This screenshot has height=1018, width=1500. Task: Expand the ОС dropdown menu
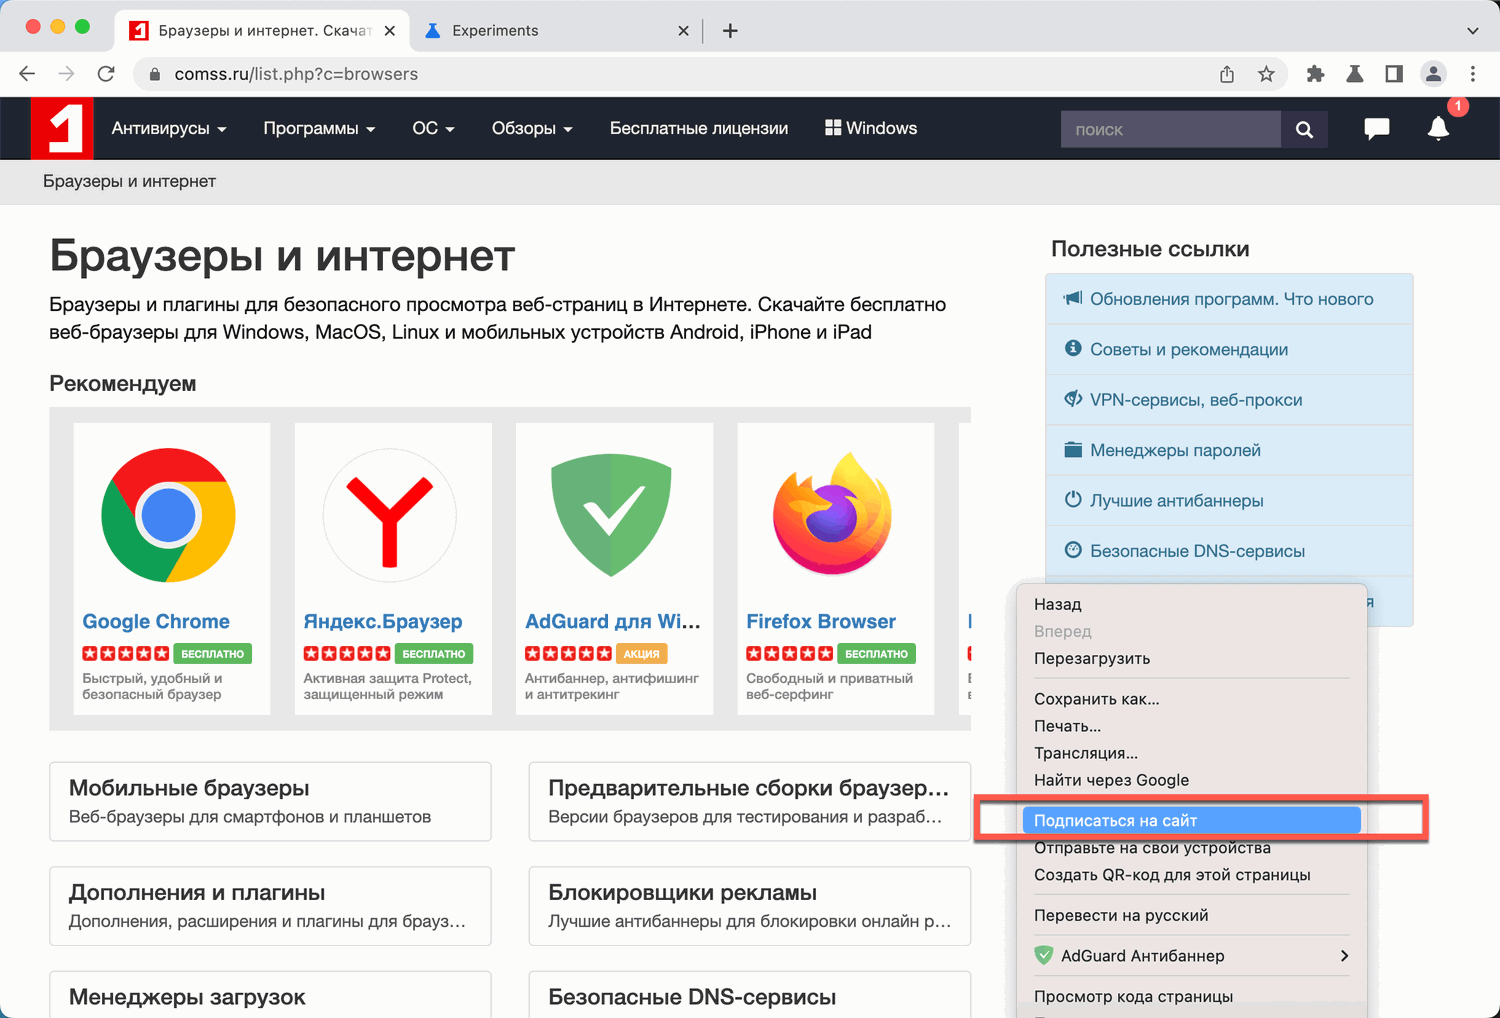(x=433, y=128)
